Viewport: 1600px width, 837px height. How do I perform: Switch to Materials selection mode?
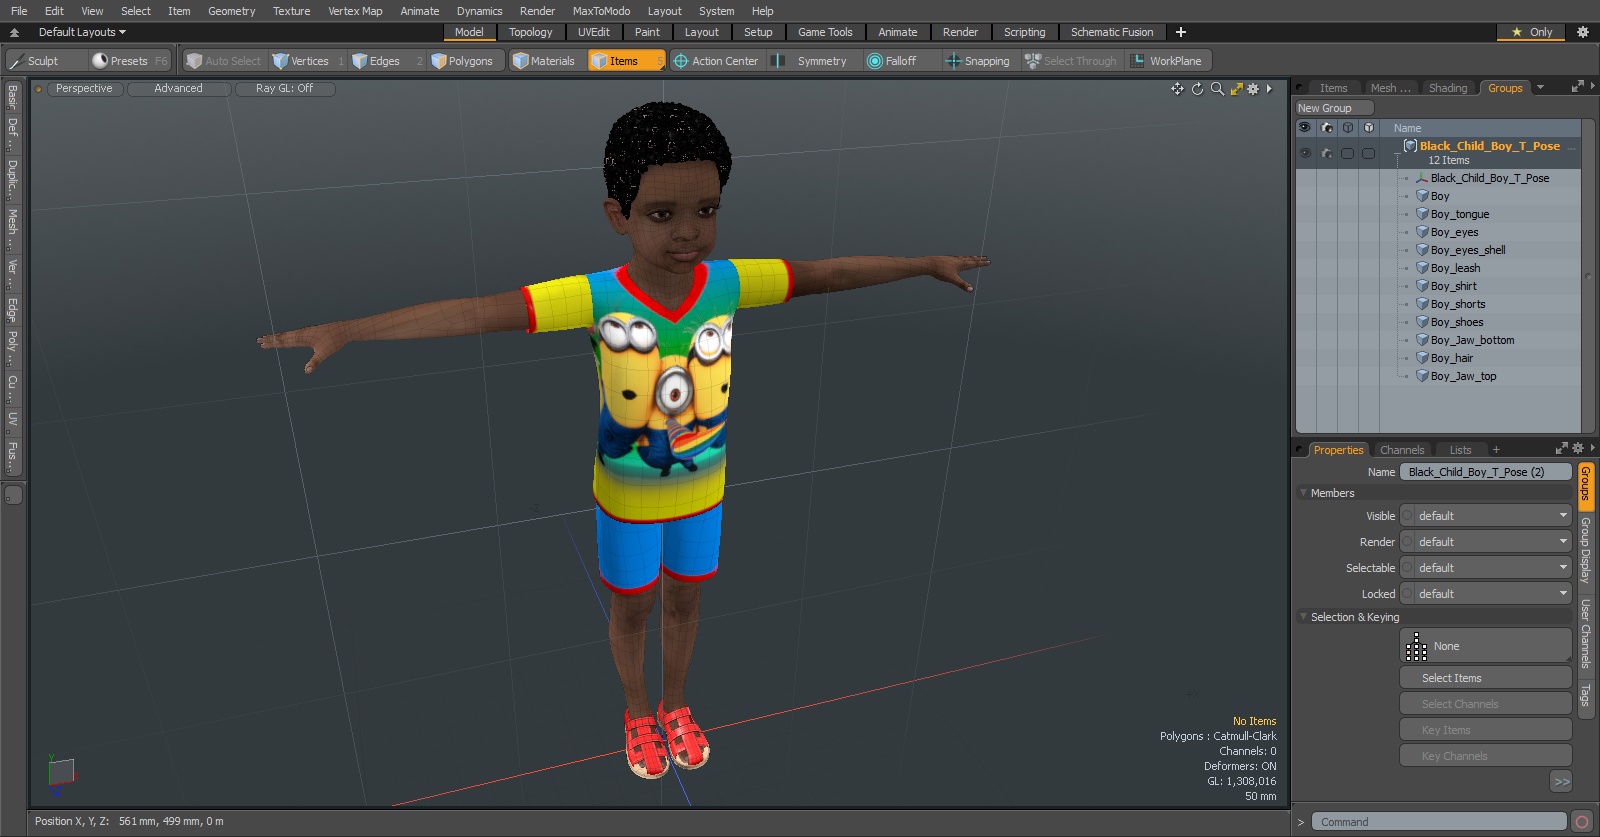547,61
